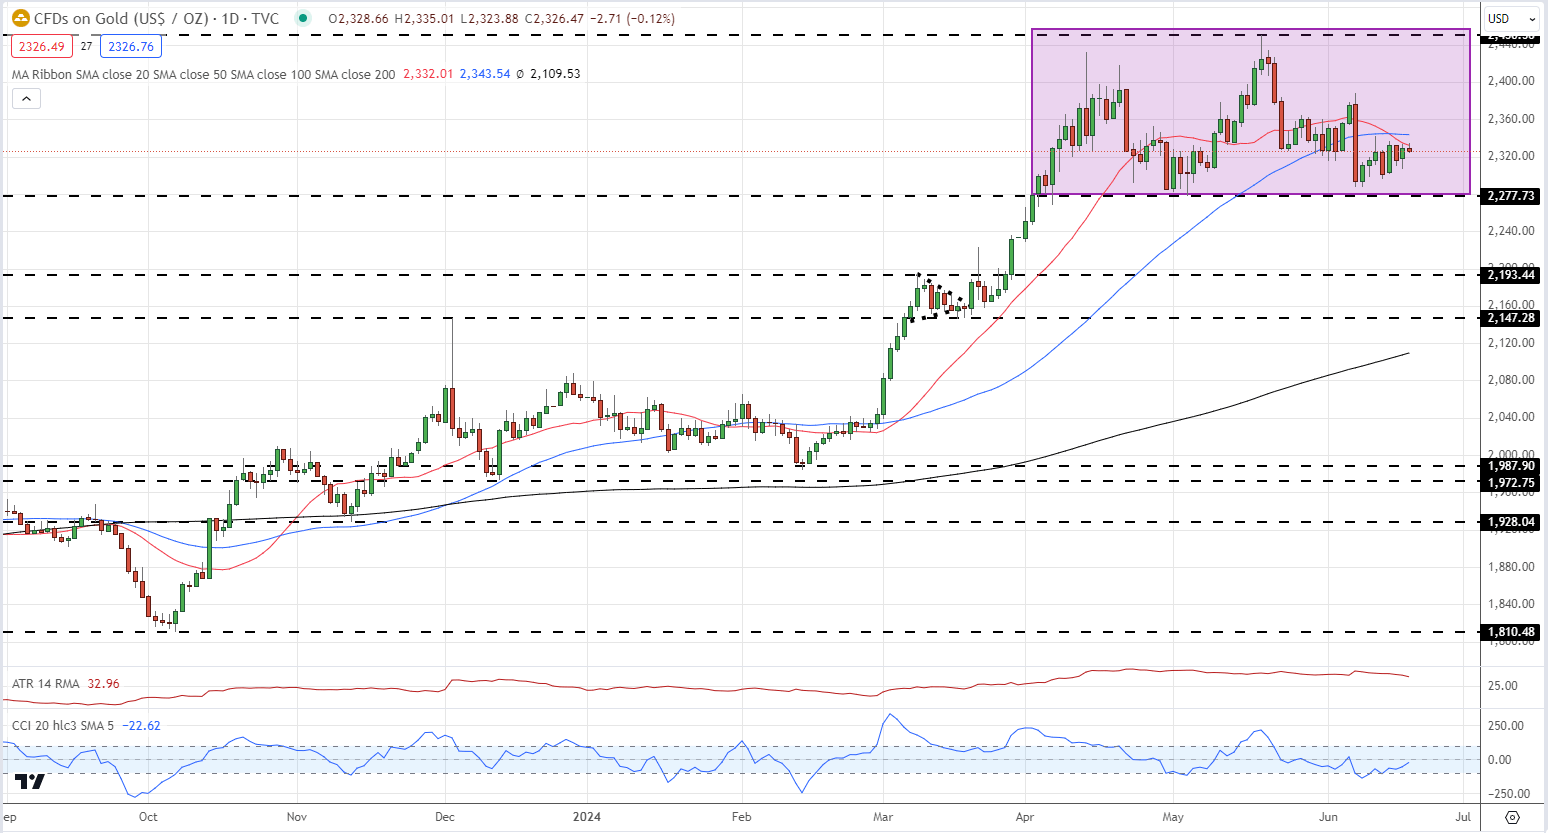Open the USD currency dropdown
The image size is (1548, 833).
(1511, 18)
